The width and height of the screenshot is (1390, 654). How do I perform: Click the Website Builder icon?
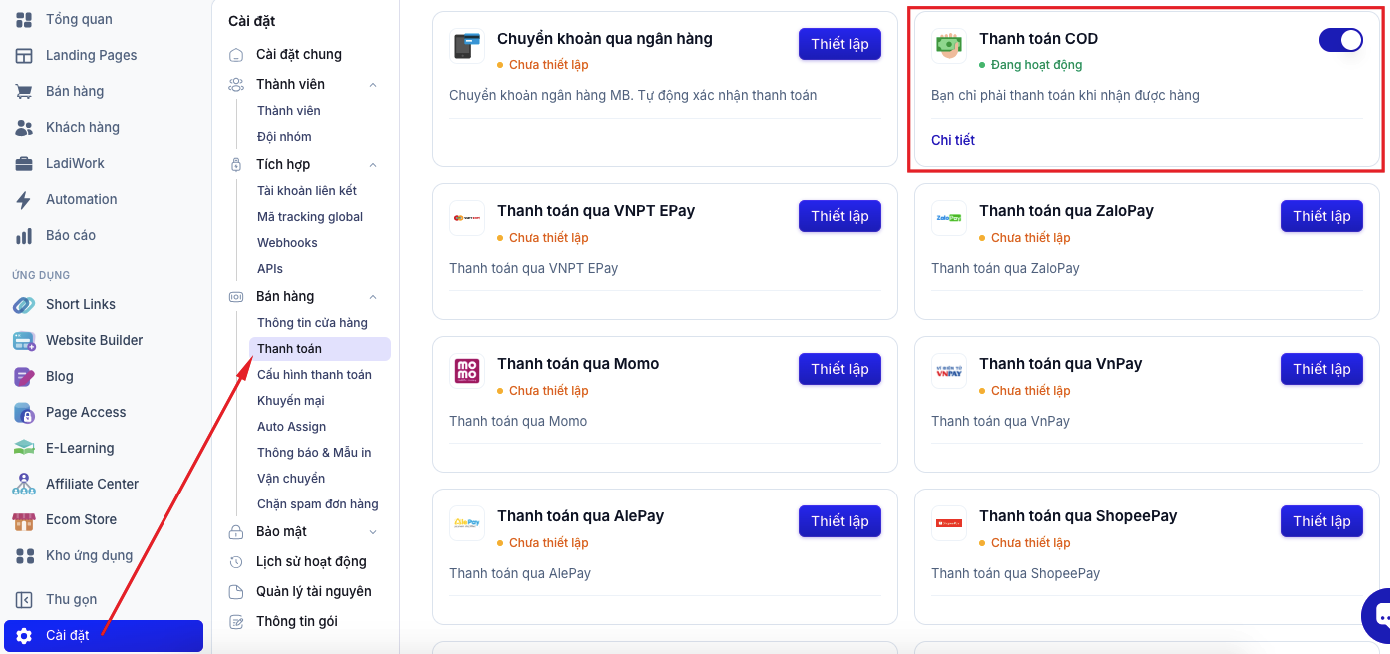click(x=24, y=340)
